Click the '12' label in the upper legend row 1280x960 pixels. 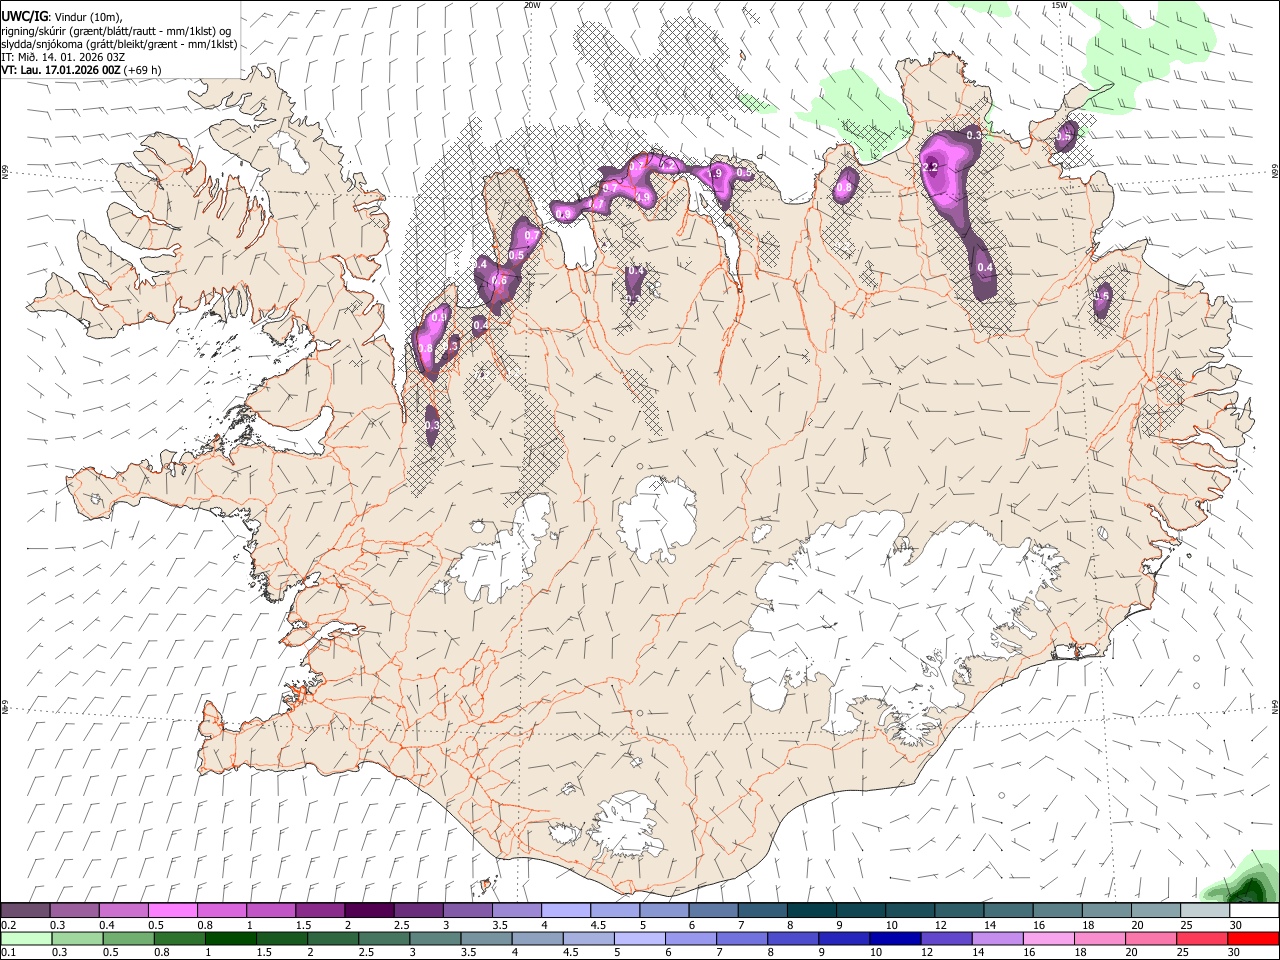[x=940, y=925]
